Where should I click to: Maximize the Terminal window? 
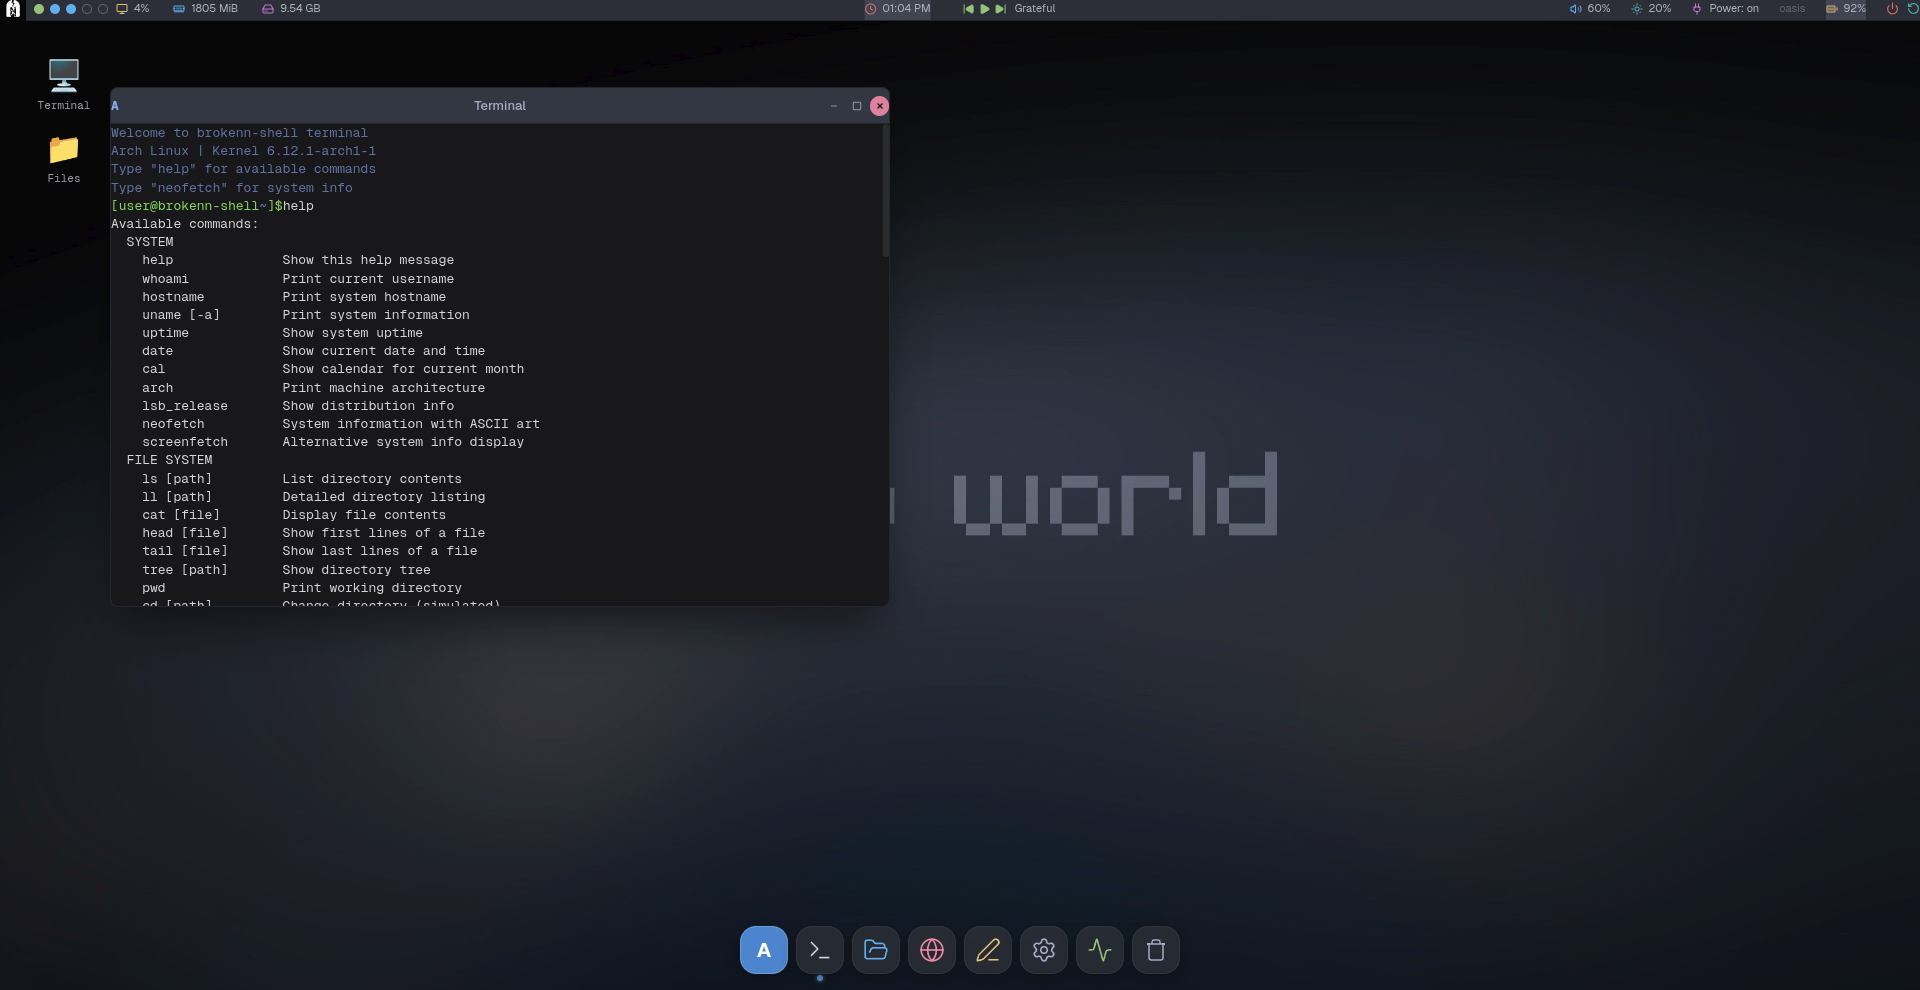coord(857,106)
